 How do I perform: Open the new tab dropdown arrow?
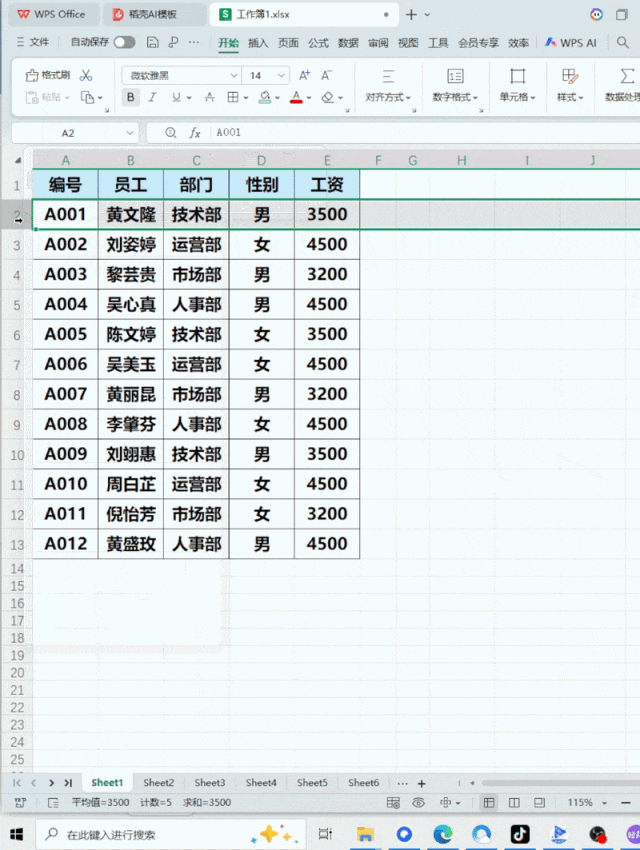tap(427, 15)
